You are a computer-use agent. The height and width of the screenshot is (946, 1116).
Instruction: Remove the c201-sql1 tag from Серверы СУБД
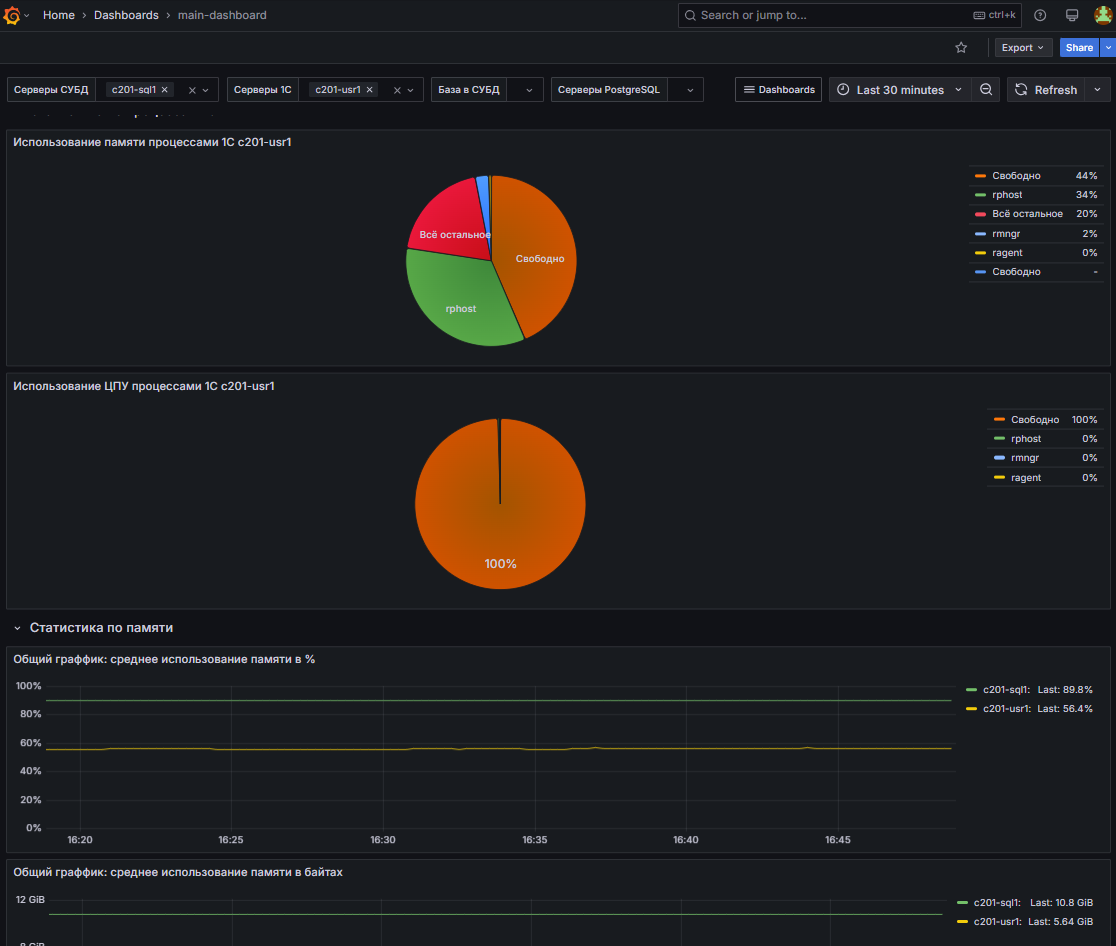pyautogui.click(x=166, y=89)
